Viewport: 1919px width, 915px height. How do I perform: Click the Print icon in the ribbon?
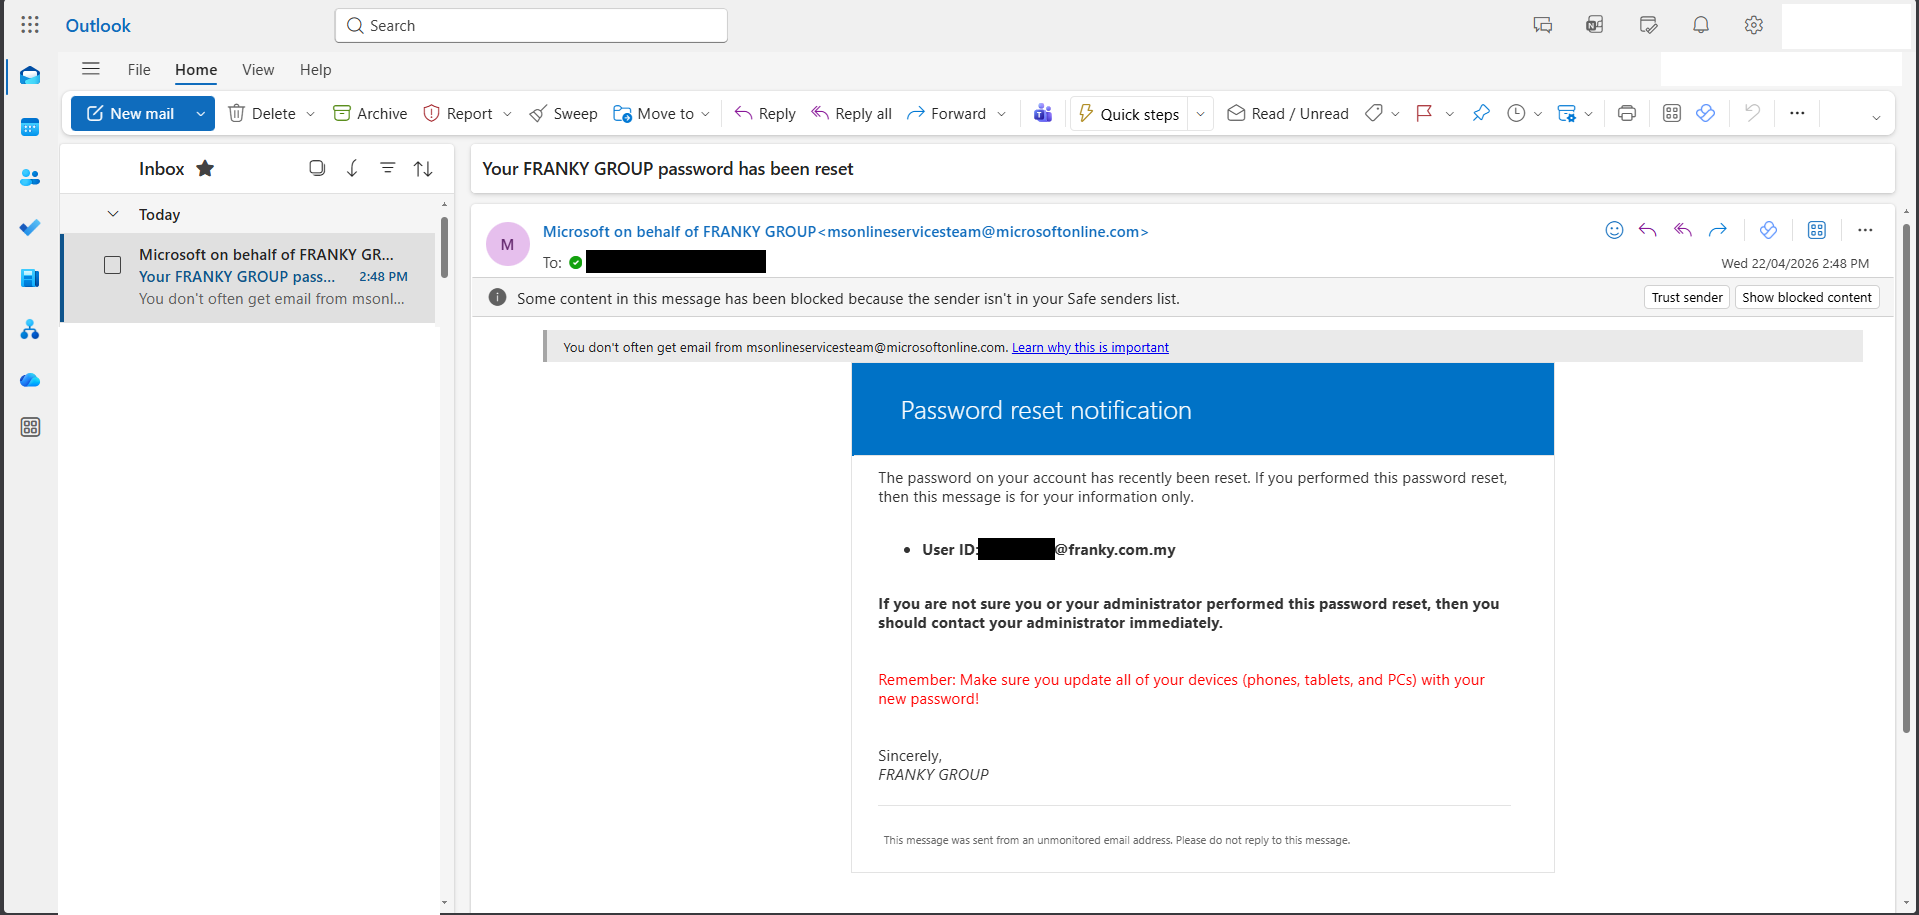(x=1627, y=113)
